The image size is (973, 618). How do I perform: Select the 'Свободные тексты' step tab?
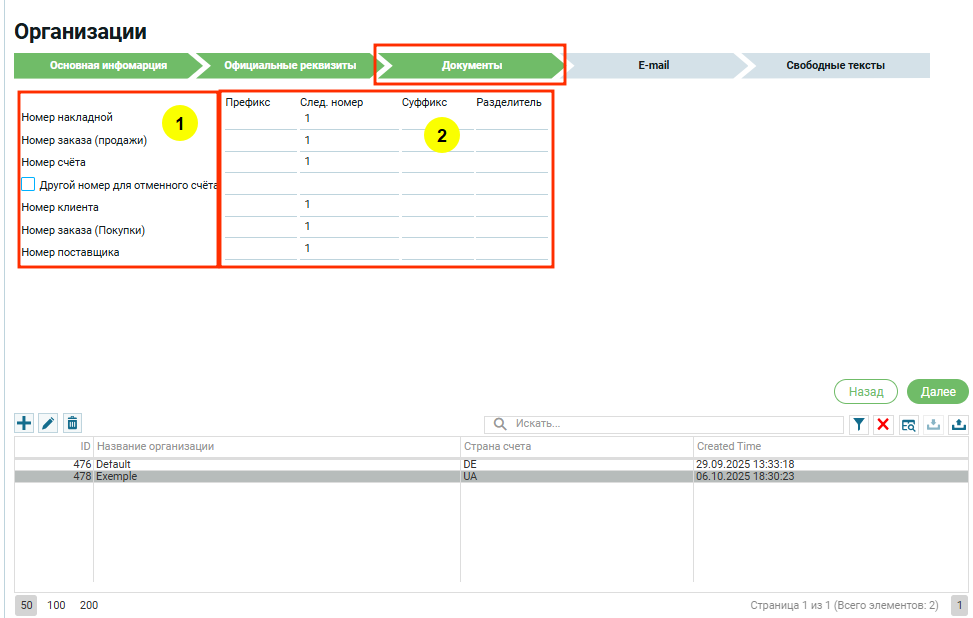[x=835, y=66]
